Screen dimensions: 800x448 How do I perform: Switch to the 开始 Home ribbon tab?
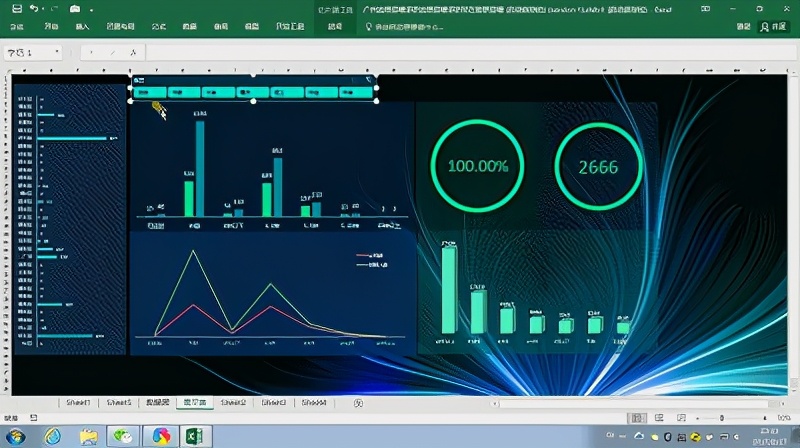51,27
